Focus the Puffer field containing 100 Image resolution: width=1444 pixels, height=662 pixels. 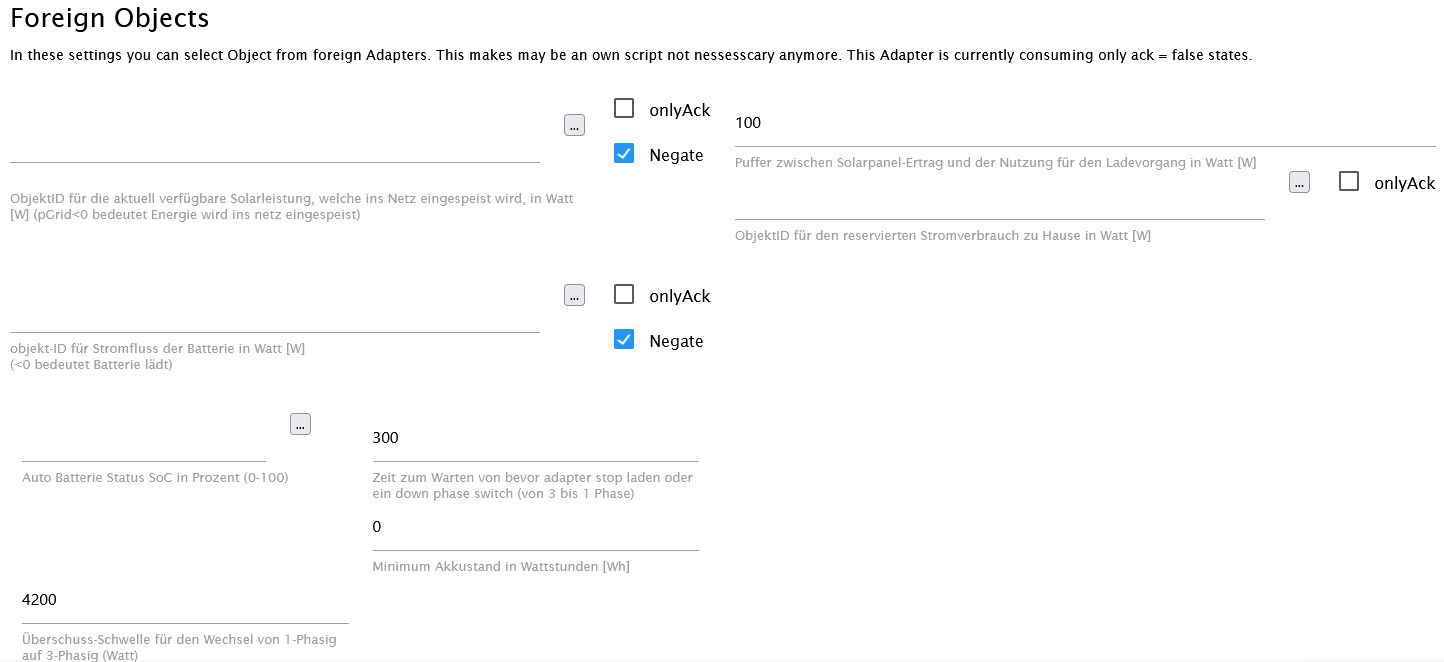point(1085,124)
